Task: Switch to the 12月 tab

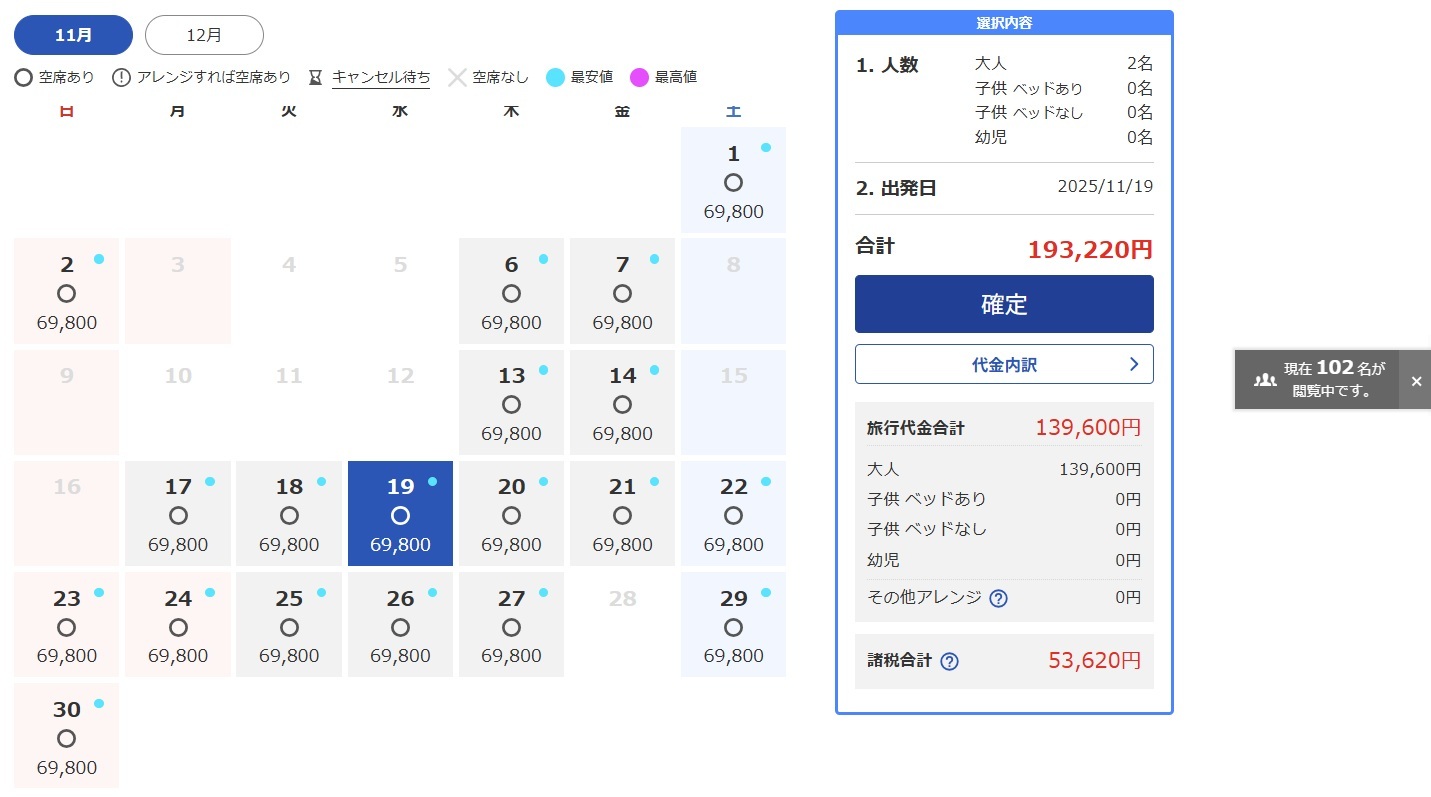Action: tap(204, 35)
